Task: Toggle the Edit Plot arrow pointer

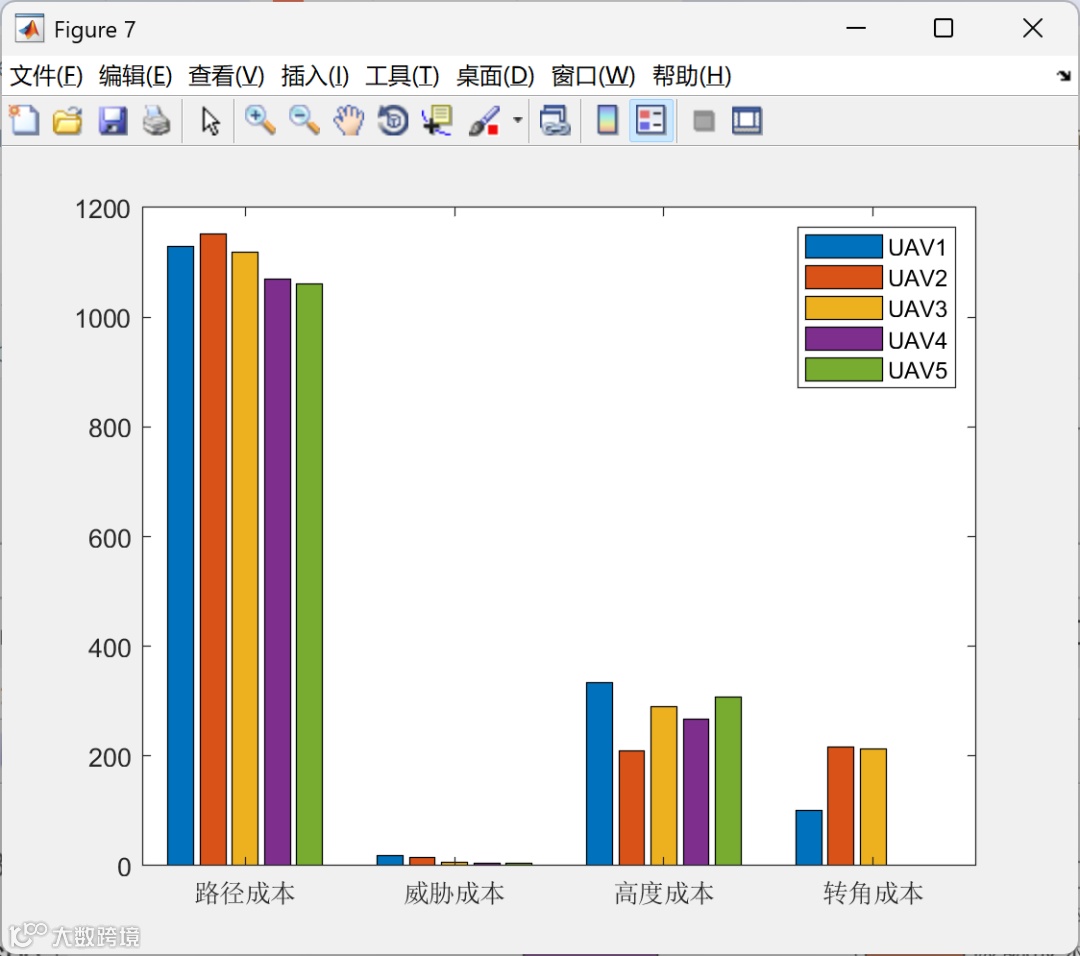Action: 210,121
